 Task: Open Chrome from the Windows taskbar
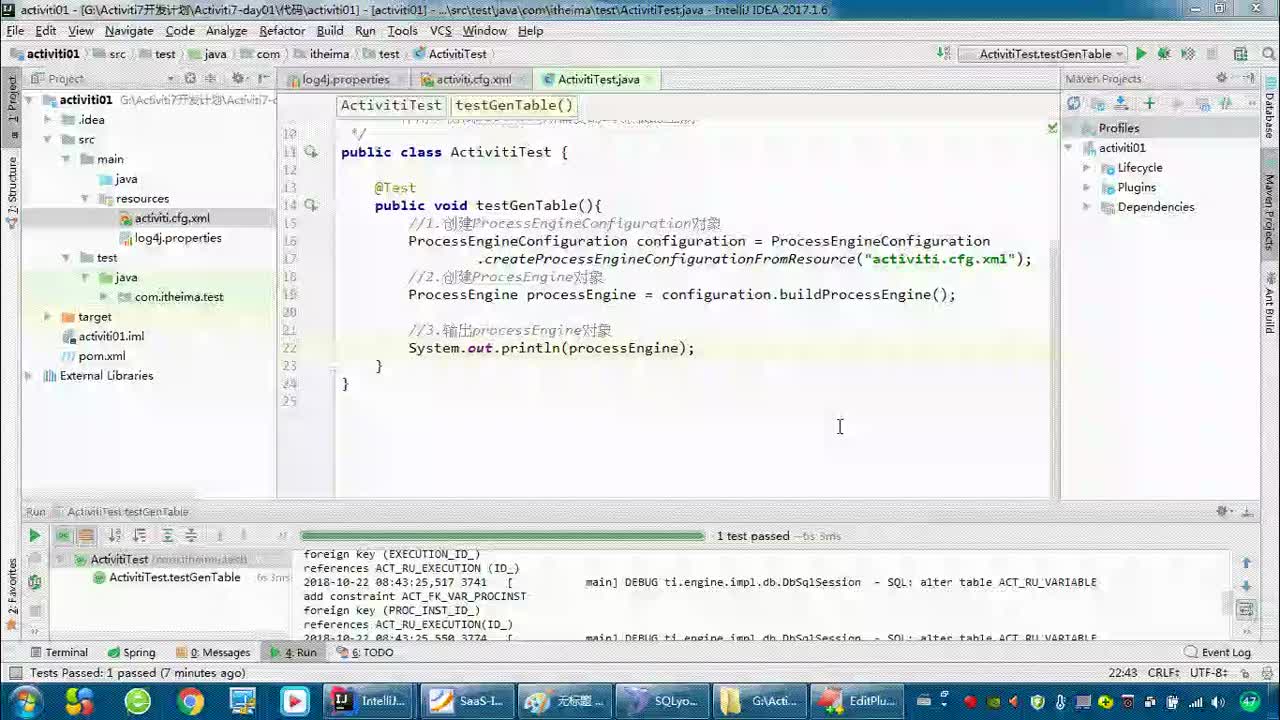pyautogui.click(x=190, y=701)
